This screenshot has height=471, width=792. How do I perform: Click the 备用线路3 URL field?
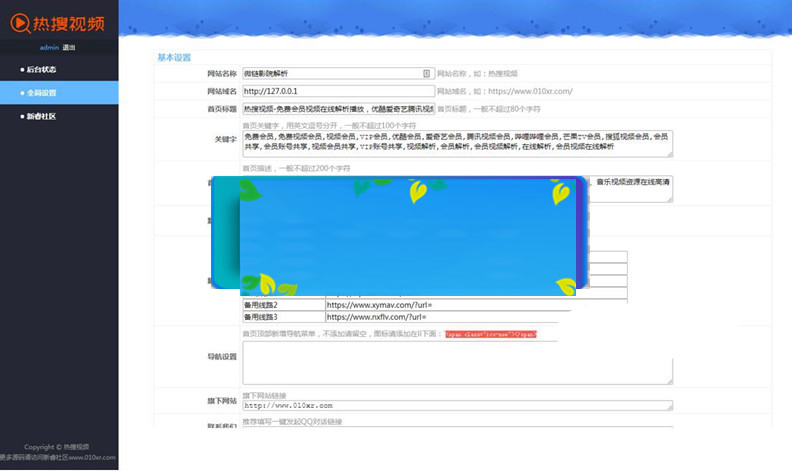click(446, 317)
